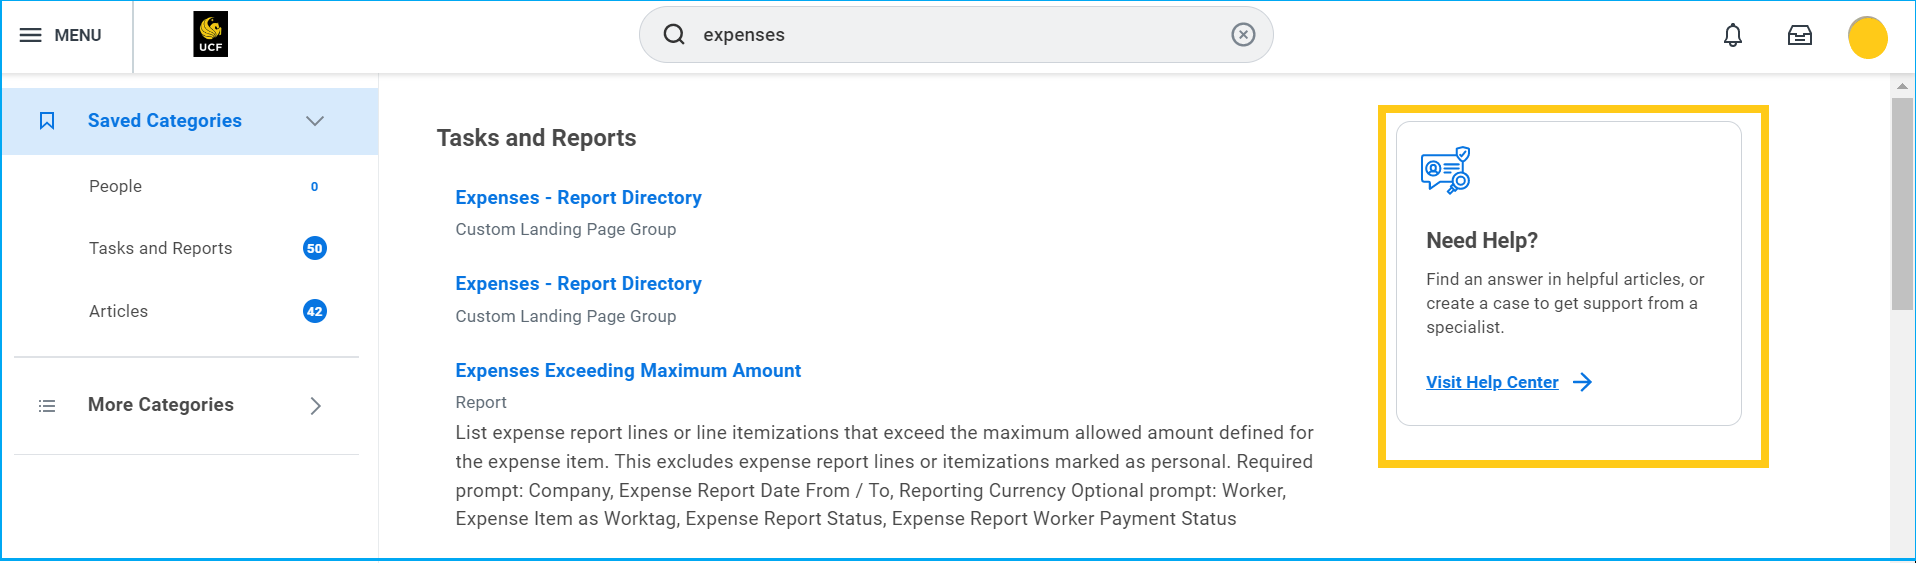
Task: Open the inbox tray icon
Action: [x=1799, y=36]
